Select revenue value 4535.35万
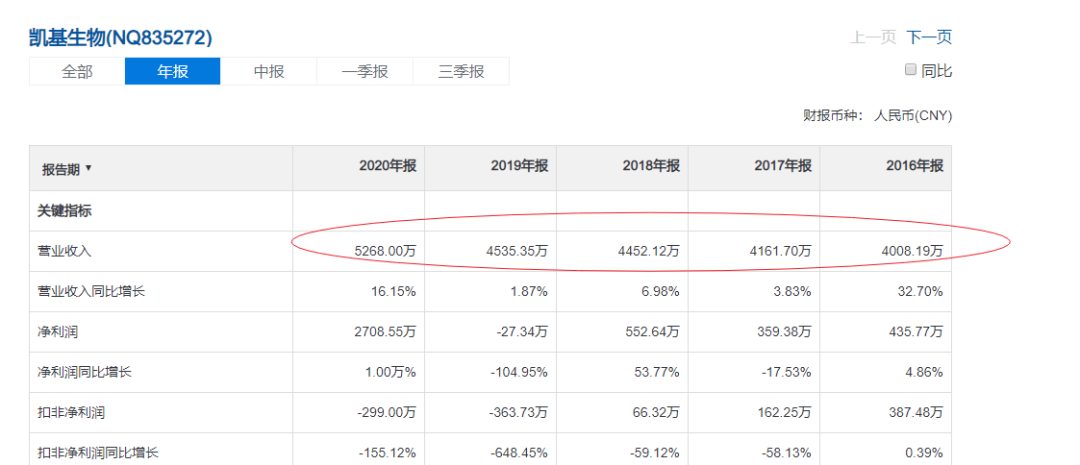Viewport: 1080px width, 465px height. coord(517,251)
